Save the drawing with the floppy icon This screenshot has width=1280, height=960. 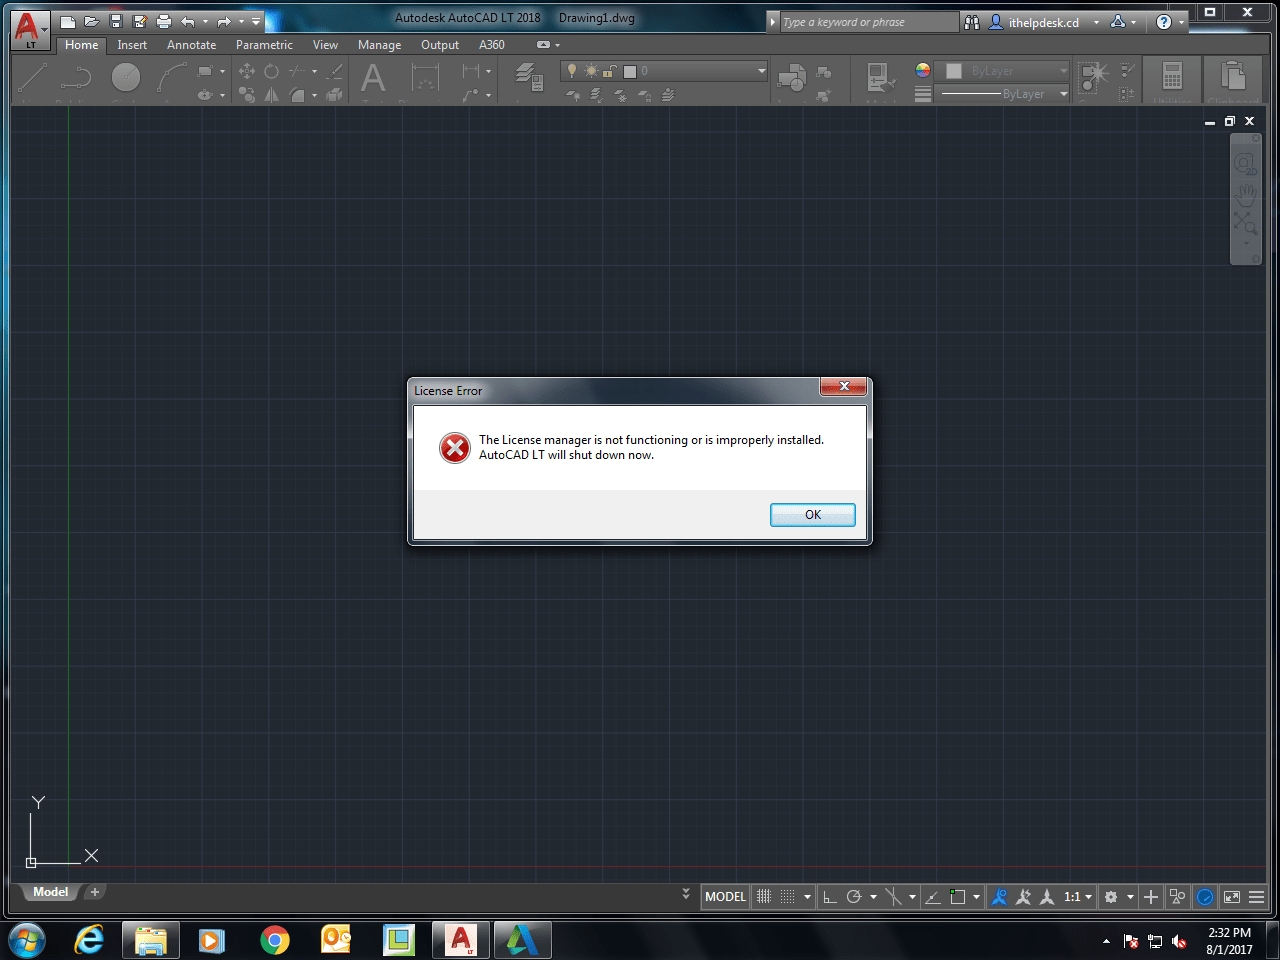pos(116,21)
